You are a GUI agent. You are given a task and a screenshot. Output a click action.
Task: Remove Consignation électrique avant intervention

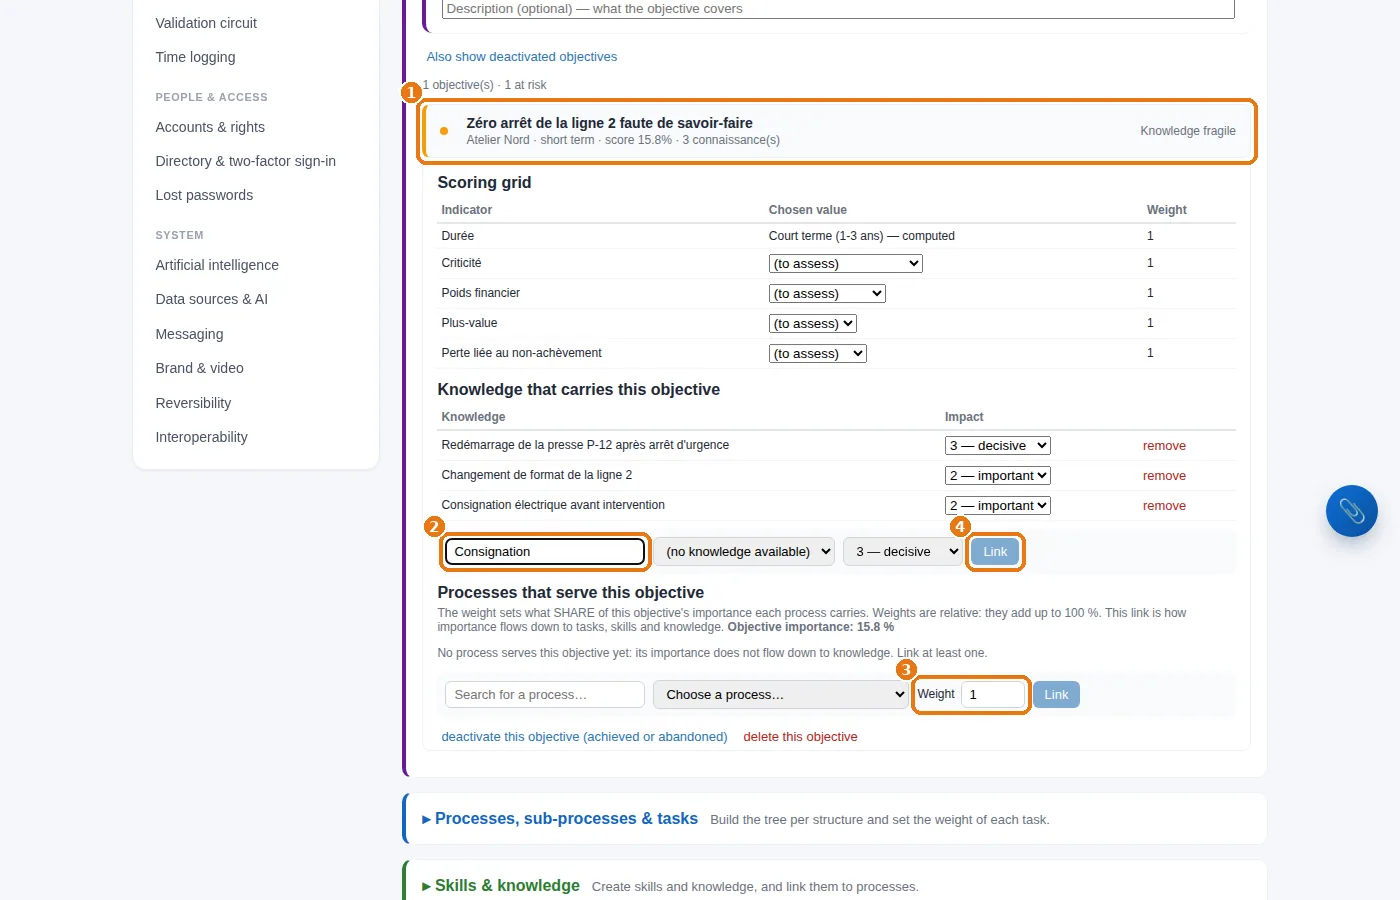(1164, 506)
